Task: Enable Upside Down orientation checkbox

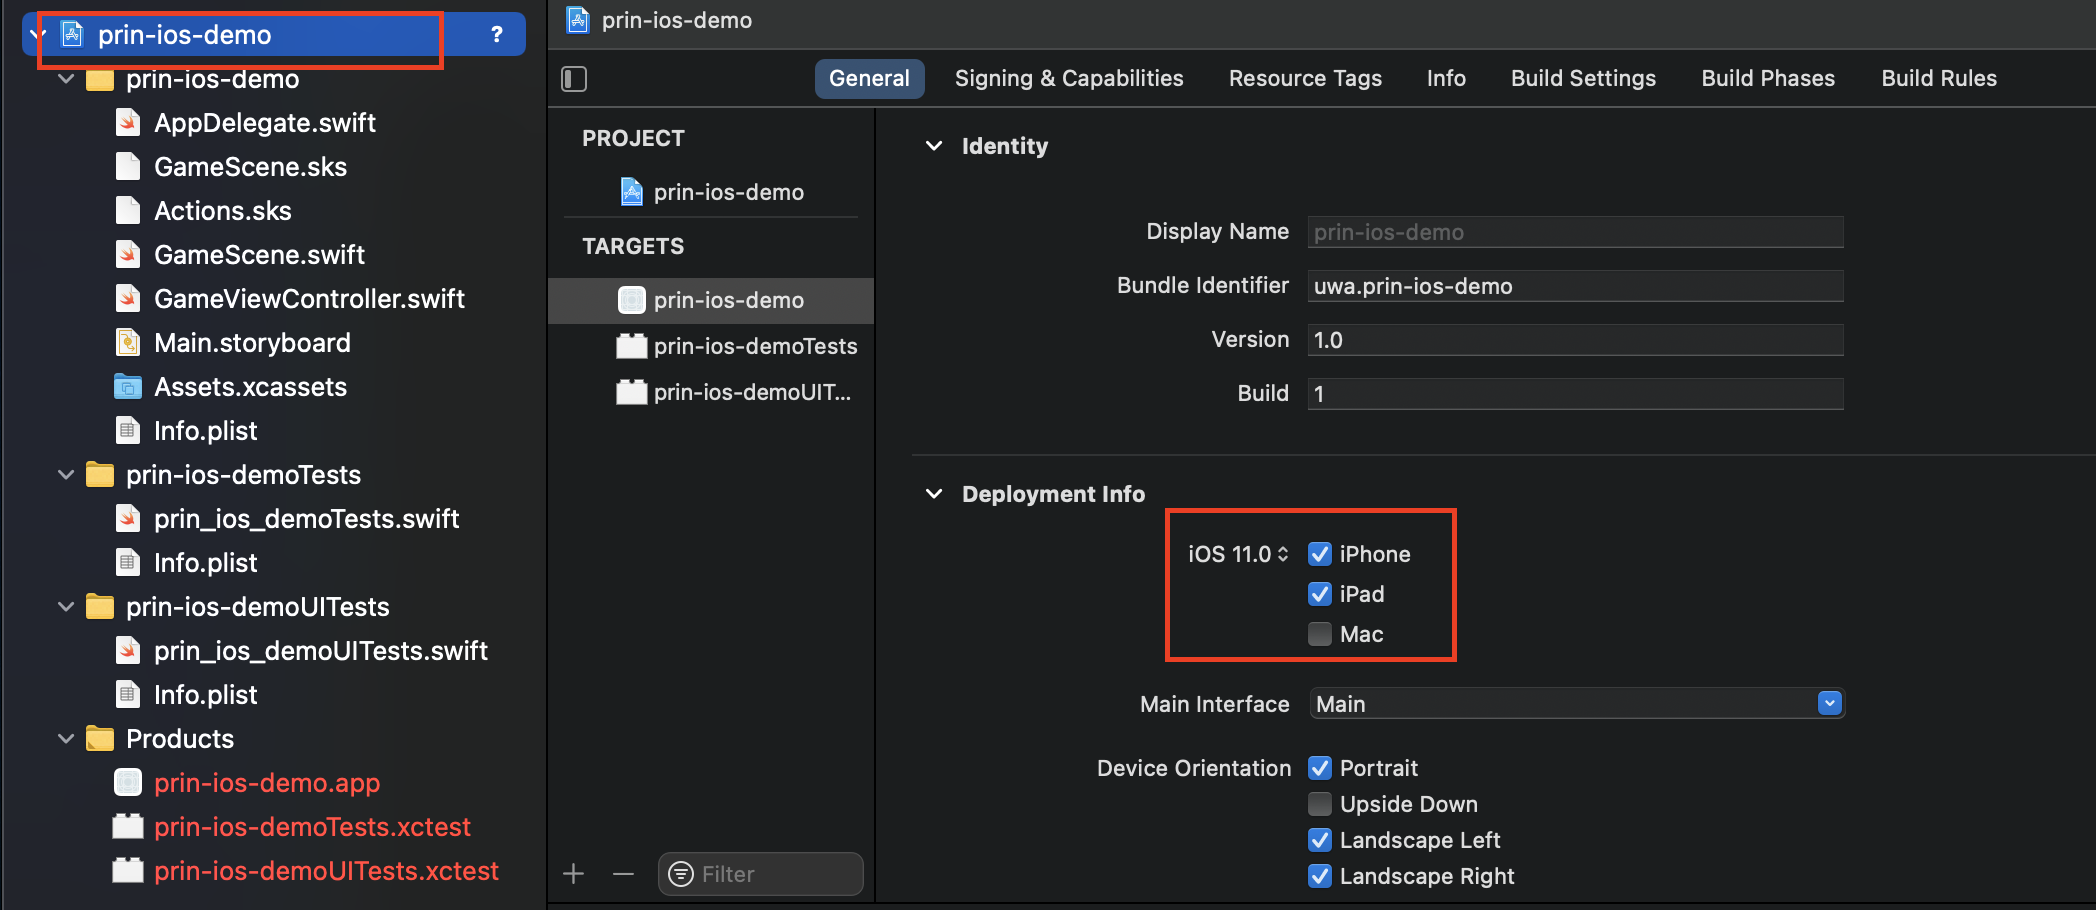Action: pos(1320,804)
